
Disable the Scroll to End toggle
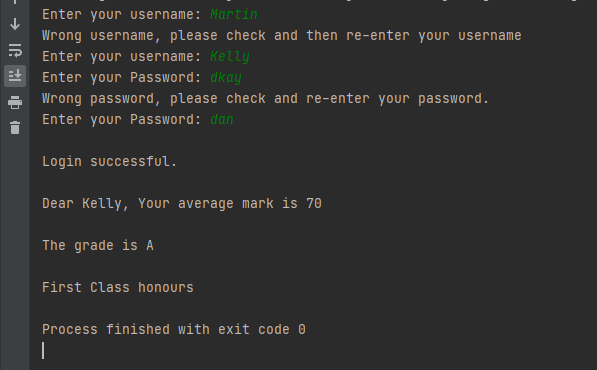click(x=15, y=76)
